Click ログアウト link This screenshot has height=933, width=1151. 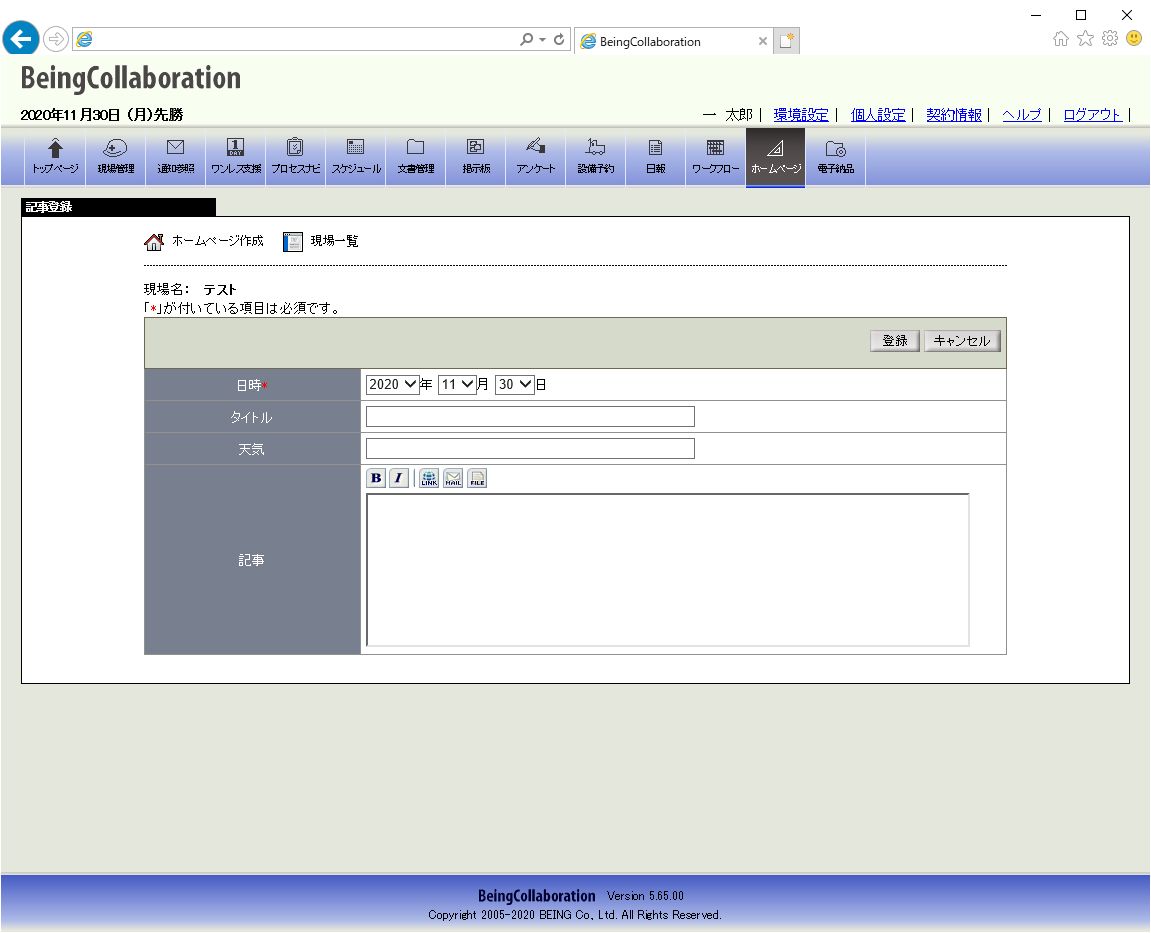tap(1092, 115)
